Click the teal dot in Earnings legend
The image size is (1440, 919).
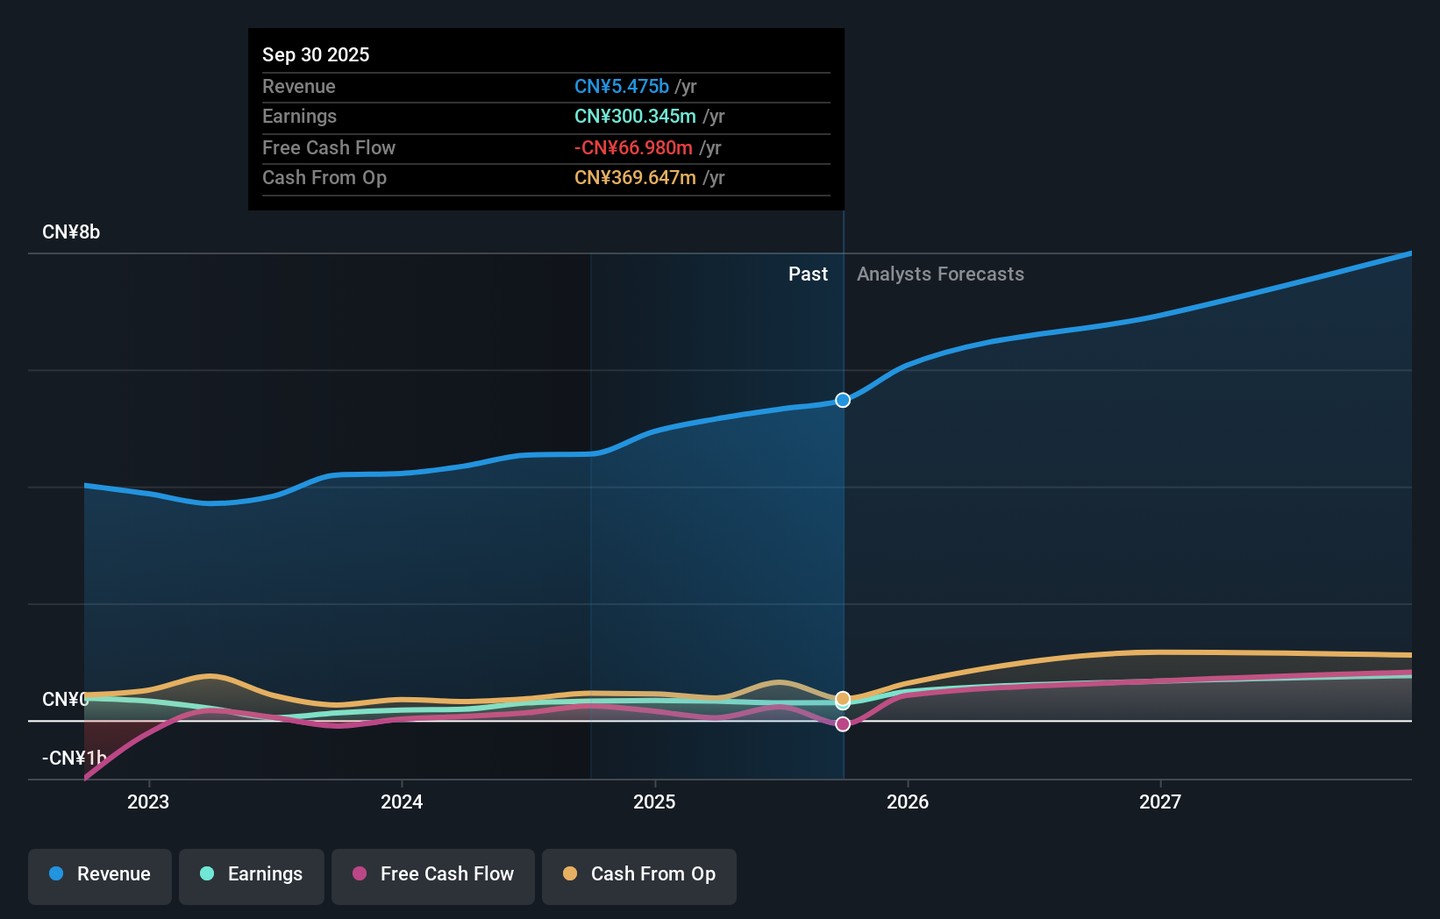[207, 874]
